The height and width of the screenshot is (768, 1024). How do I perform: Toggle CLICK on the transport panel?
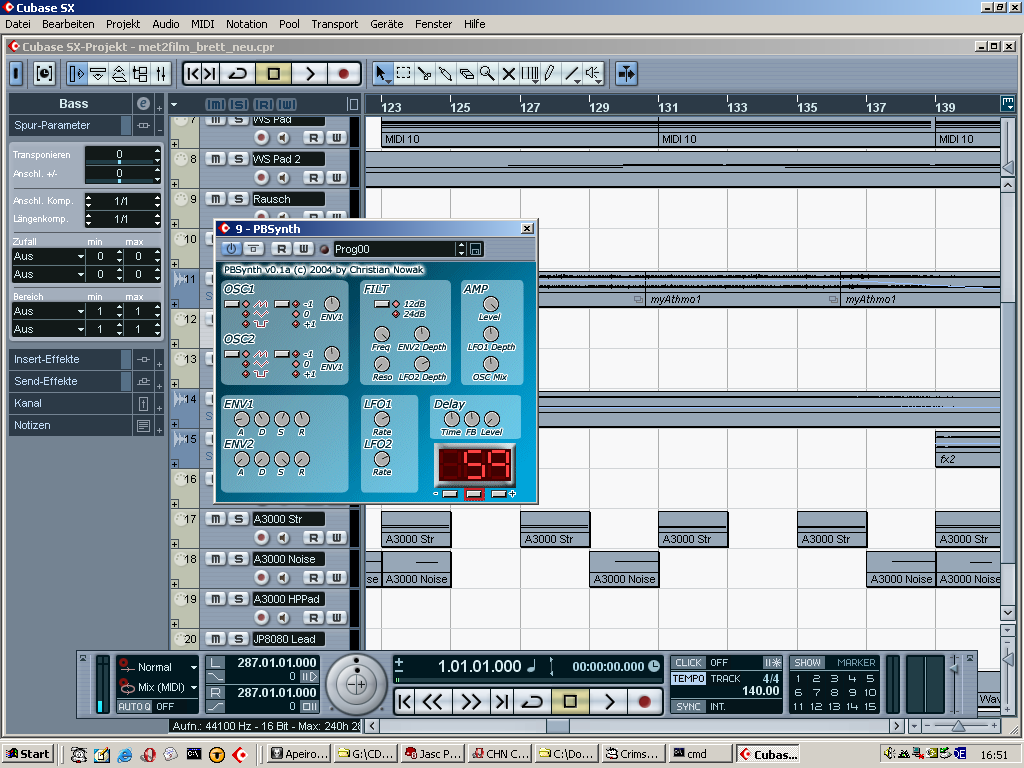pyautogui.click(x=688, y=663)
